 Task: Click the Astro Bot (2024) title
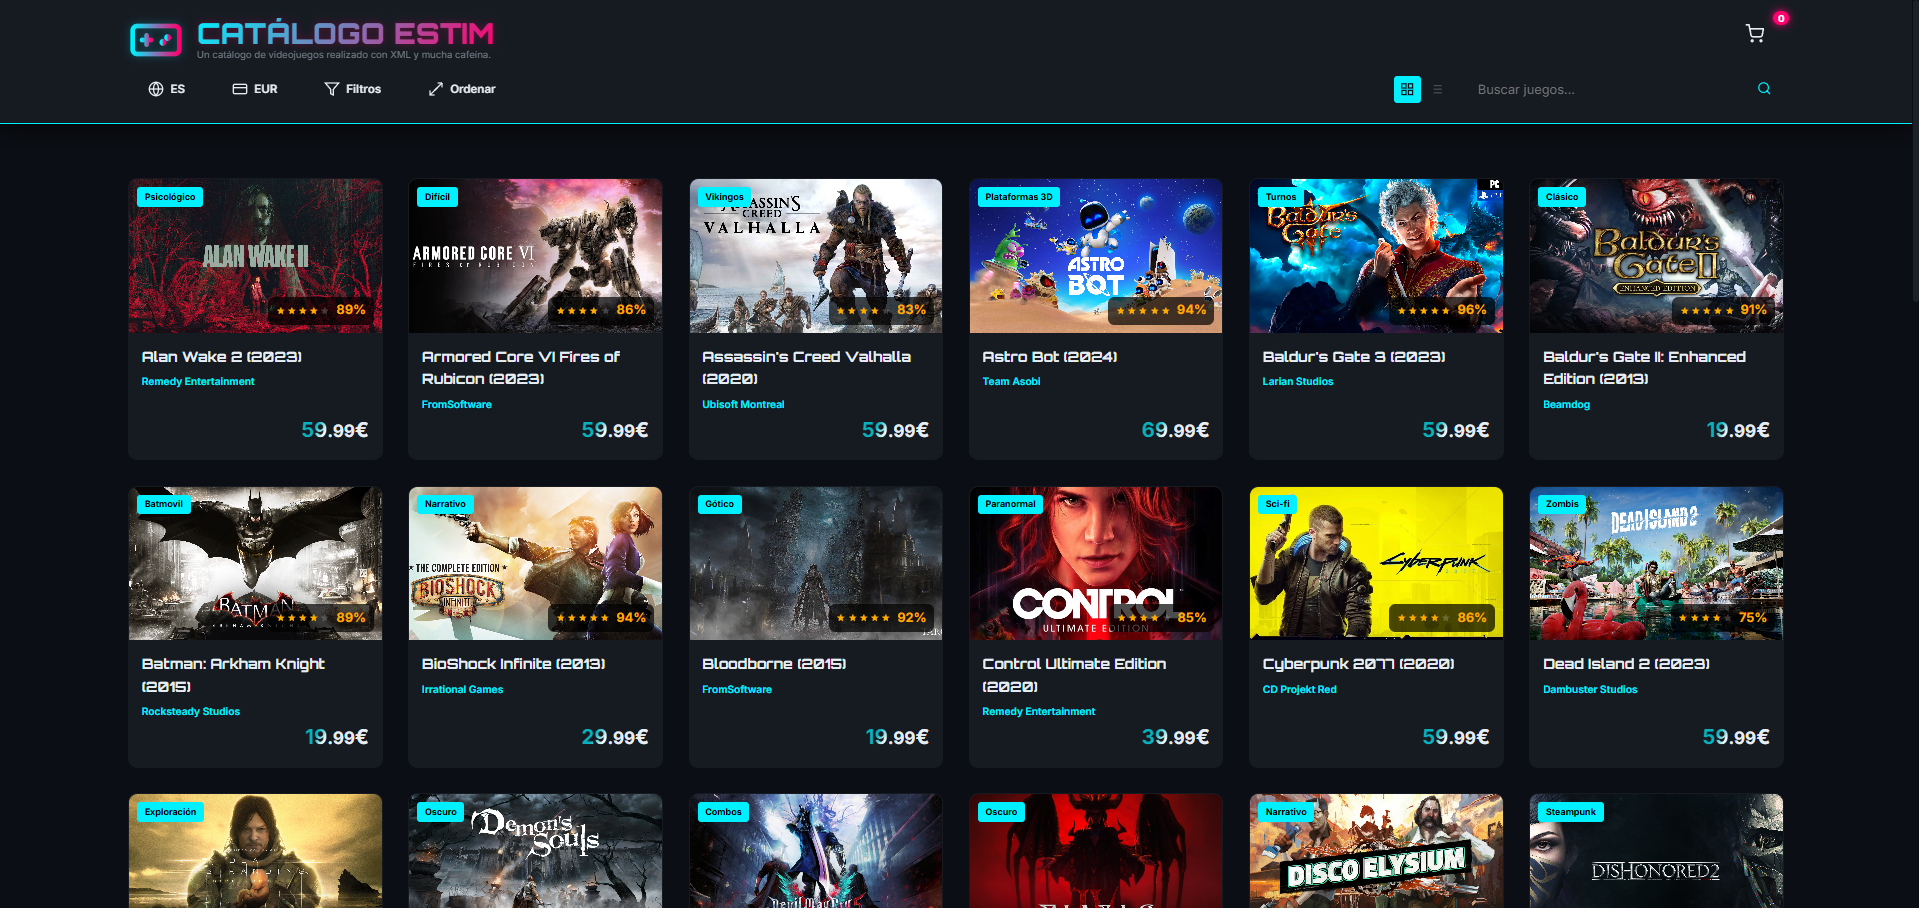(x=1050, y=357)
